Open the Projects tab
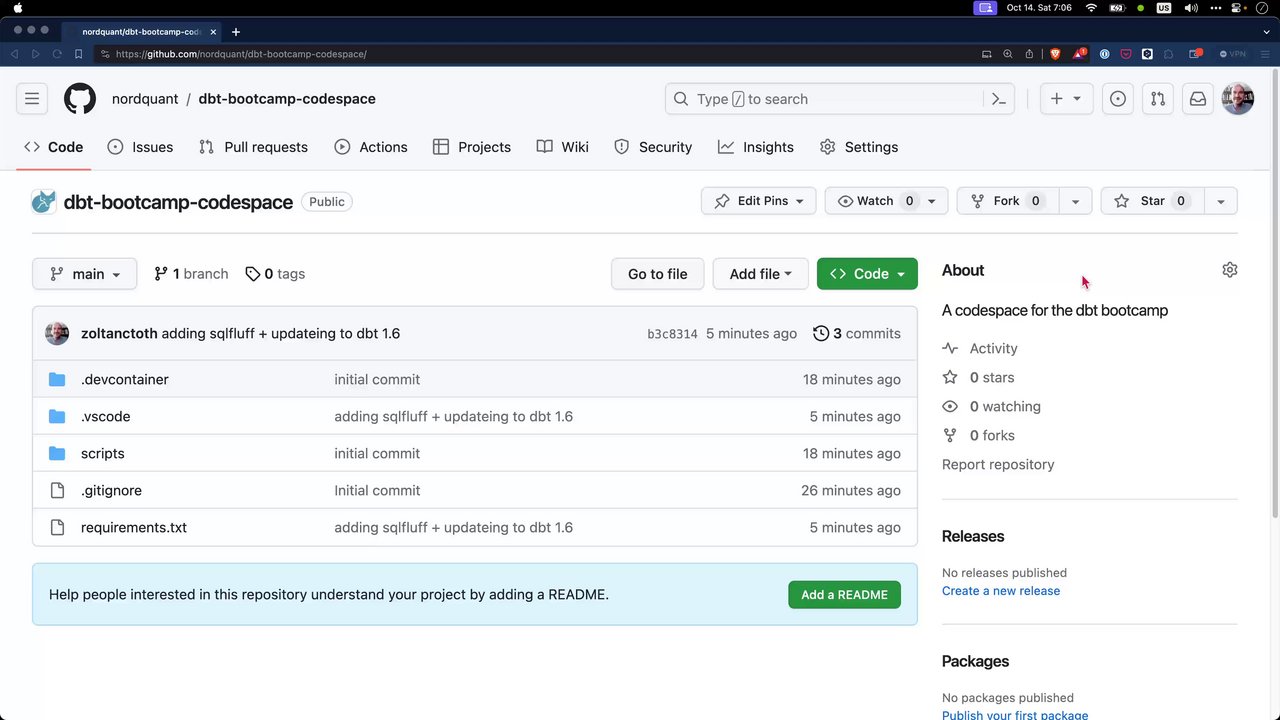 pos(472,147)
